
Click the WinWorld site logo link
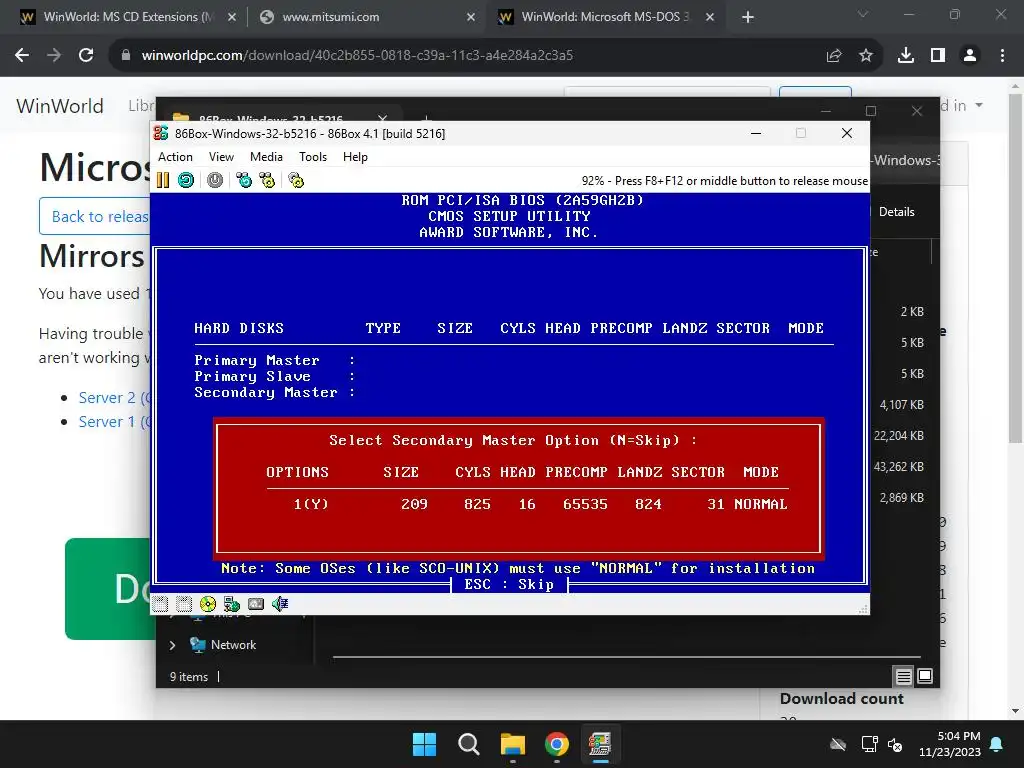click(x=59, y=106)
